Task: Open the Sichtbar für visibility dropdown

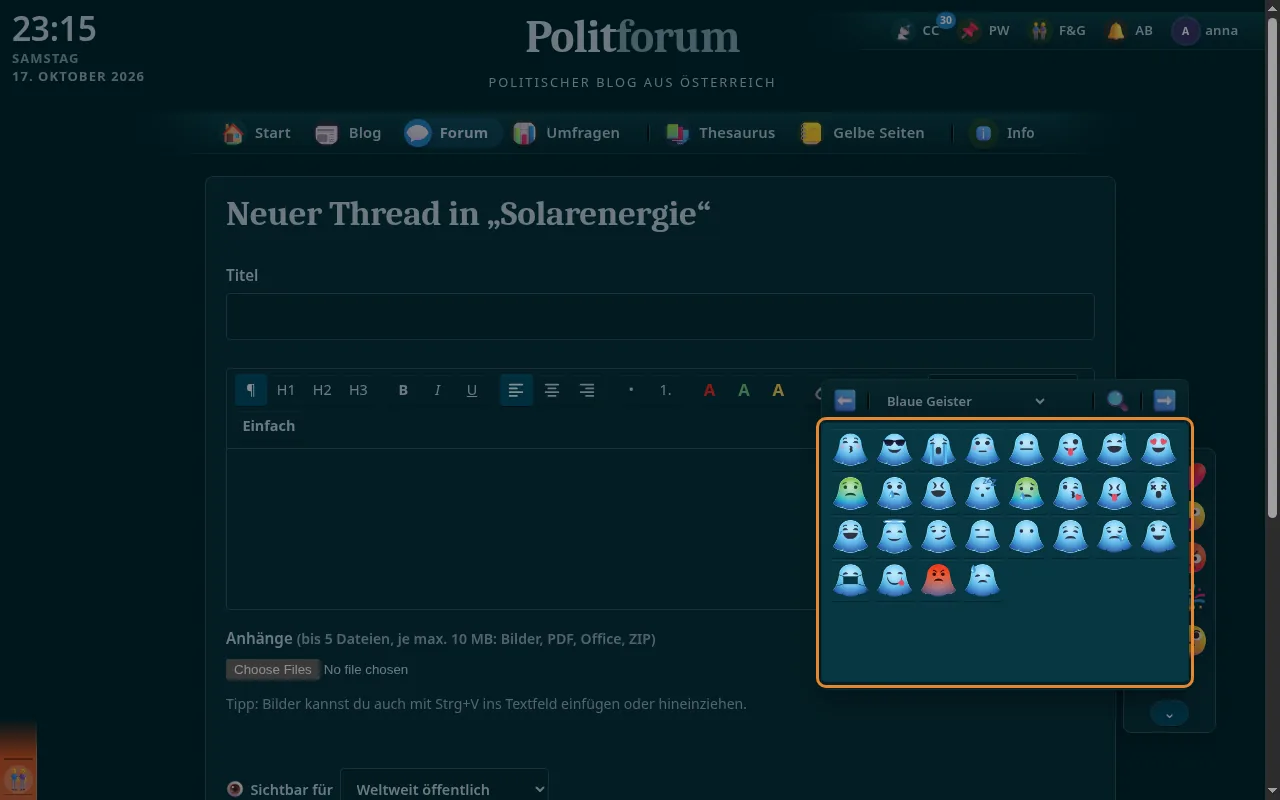Action: click(444, 789)
